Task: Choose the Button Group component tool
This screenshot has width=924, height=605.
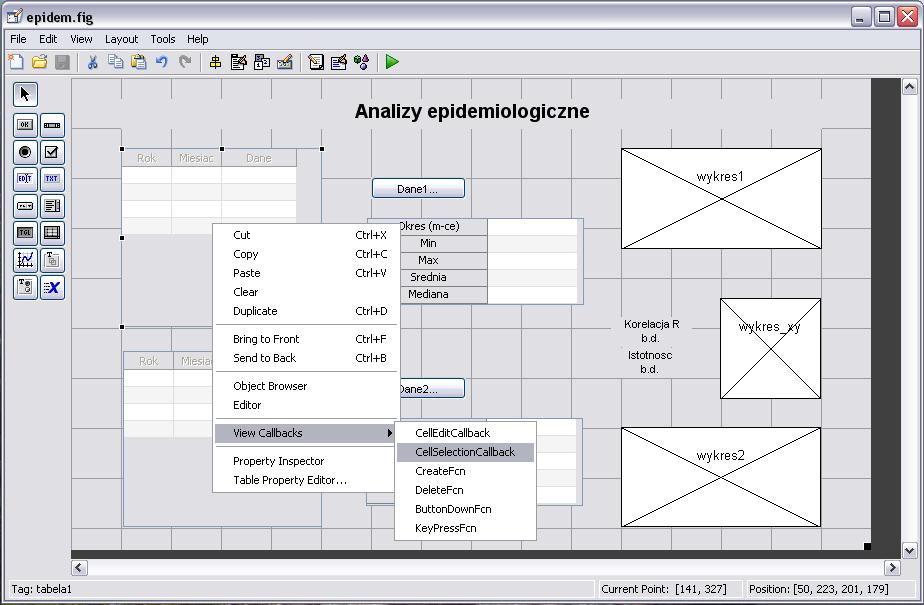Action: 25,287
